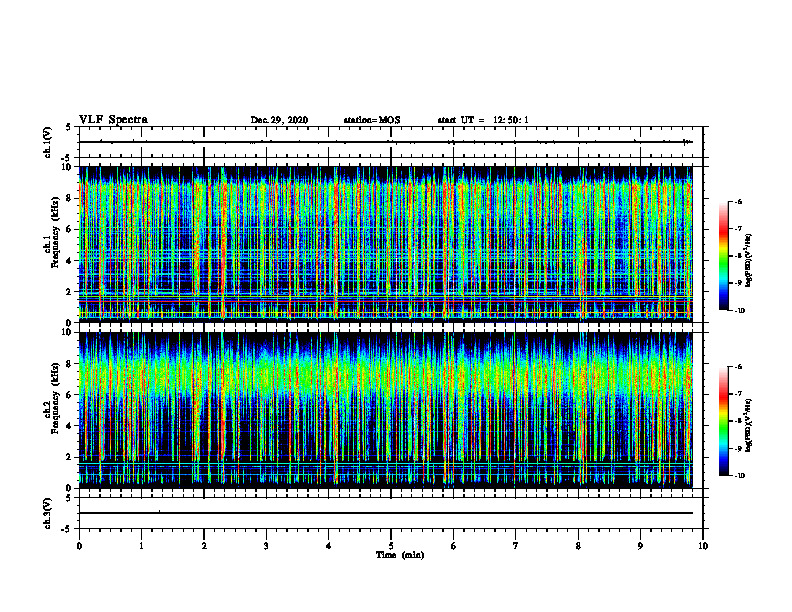Click the time axis tick label '4'

329,546
